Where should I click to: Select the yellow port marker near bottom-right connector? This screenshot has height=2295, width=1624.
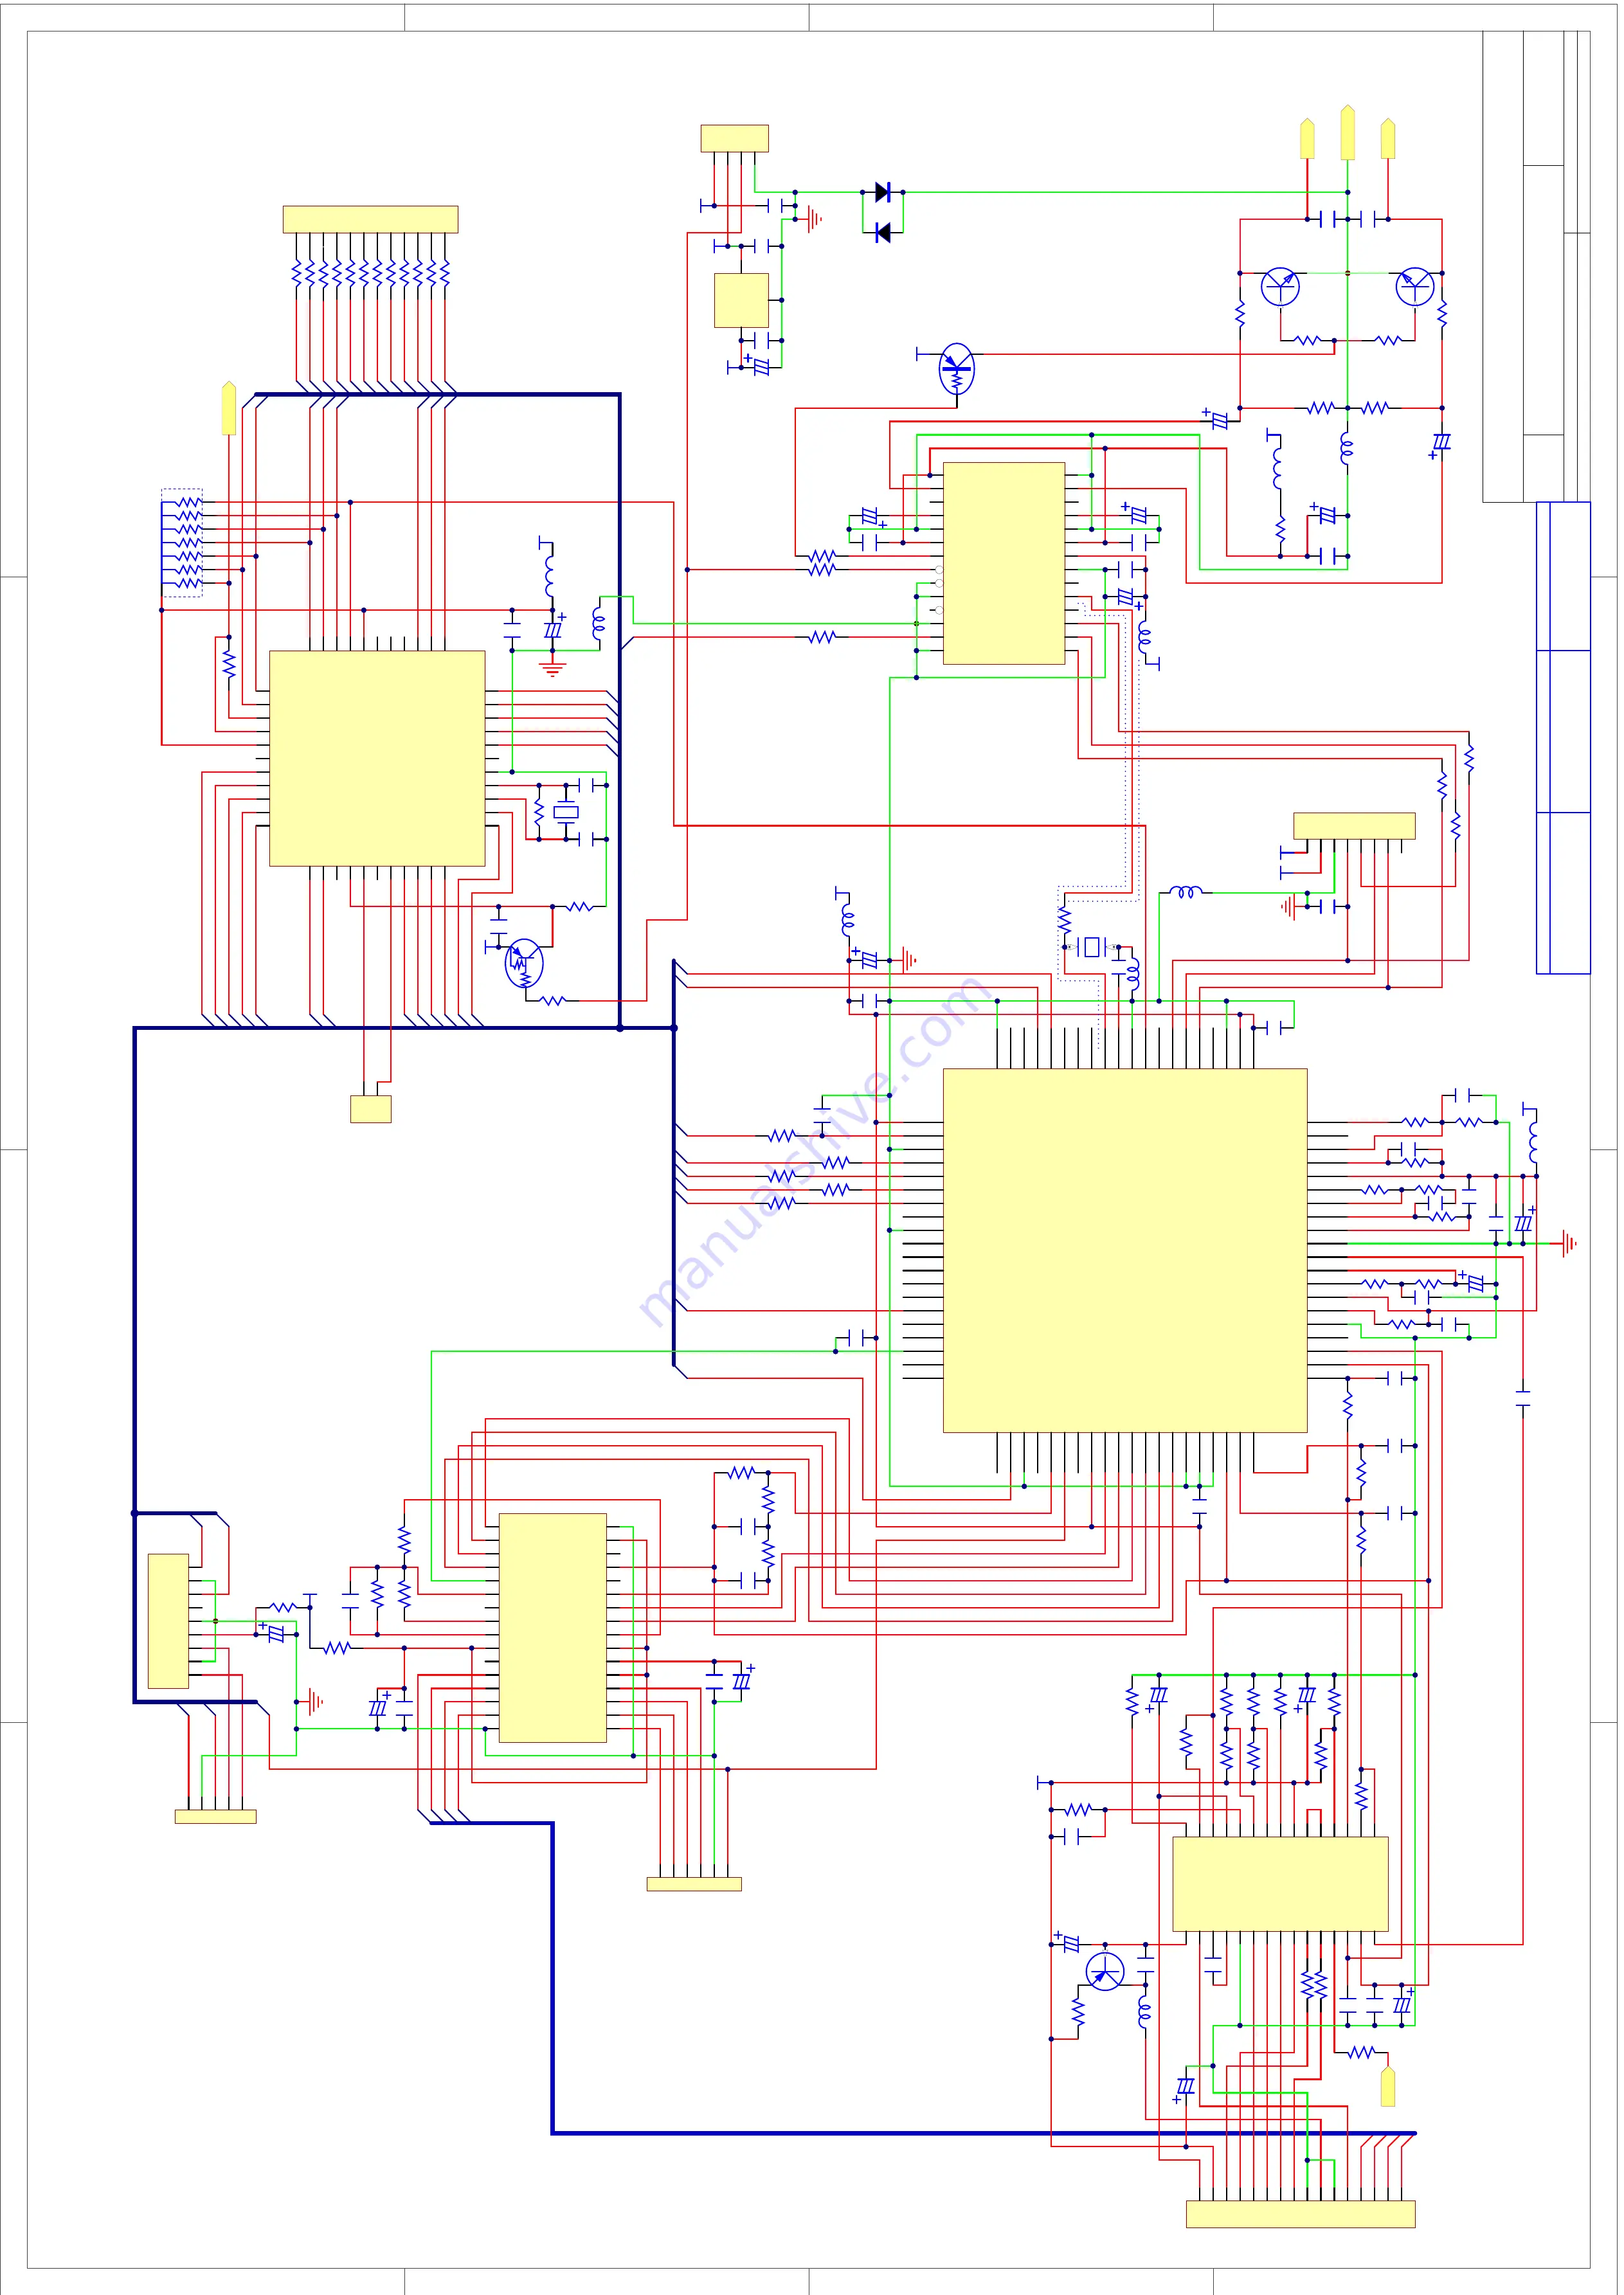[x=1388, y=2086]
